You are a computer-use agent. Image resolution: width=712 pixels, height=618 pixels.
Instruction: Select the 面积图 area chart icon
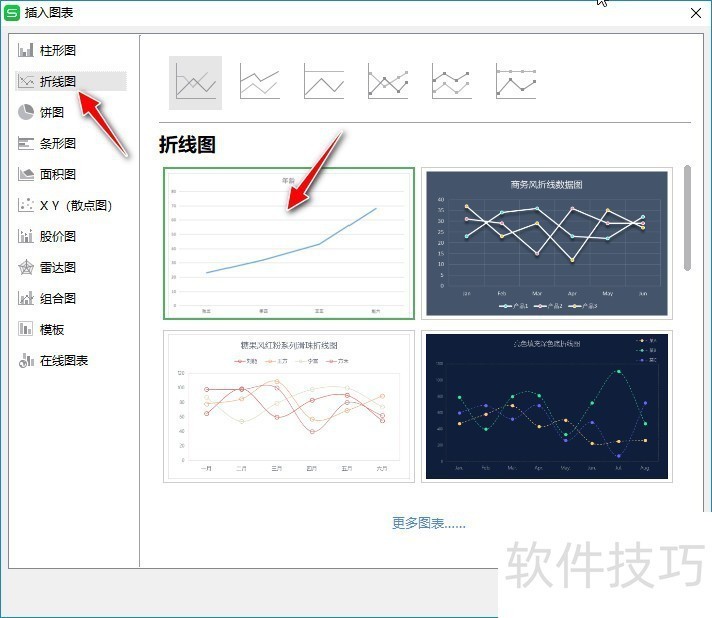(25, 174)
